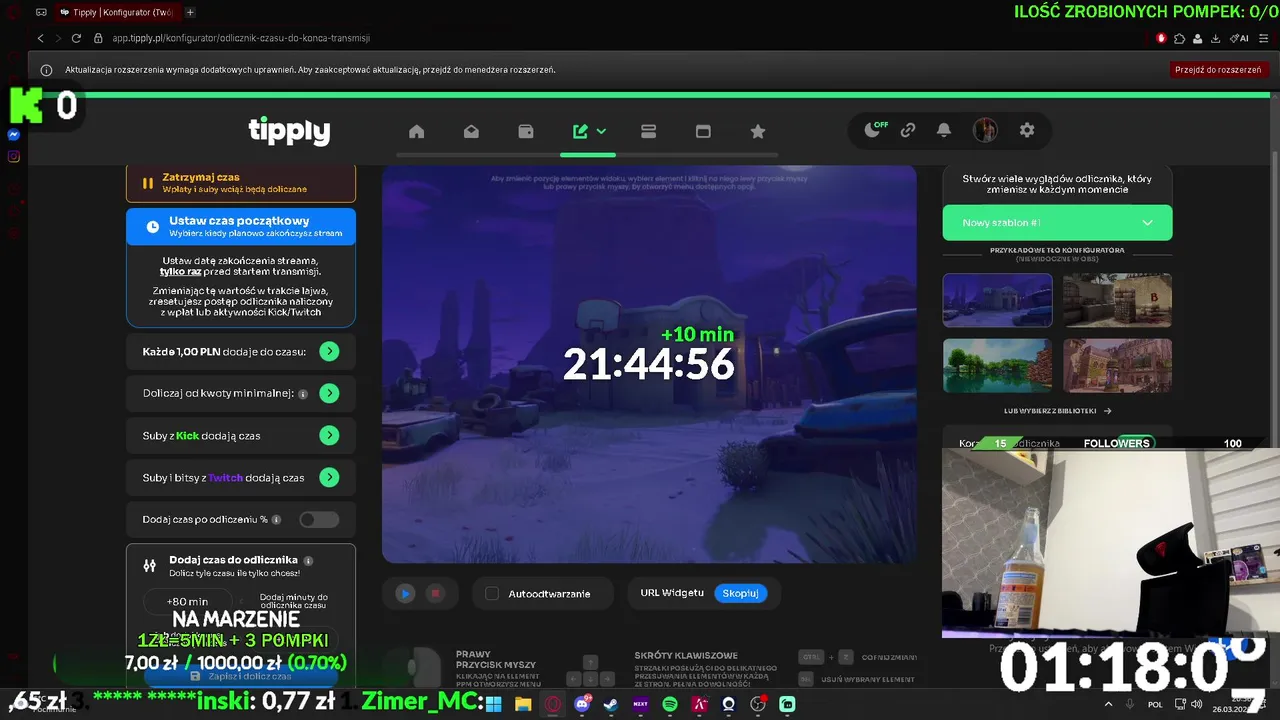Click Zatrzymaj czas pause button
This screenshot has height=720, width=1280.
coord(241,183)
